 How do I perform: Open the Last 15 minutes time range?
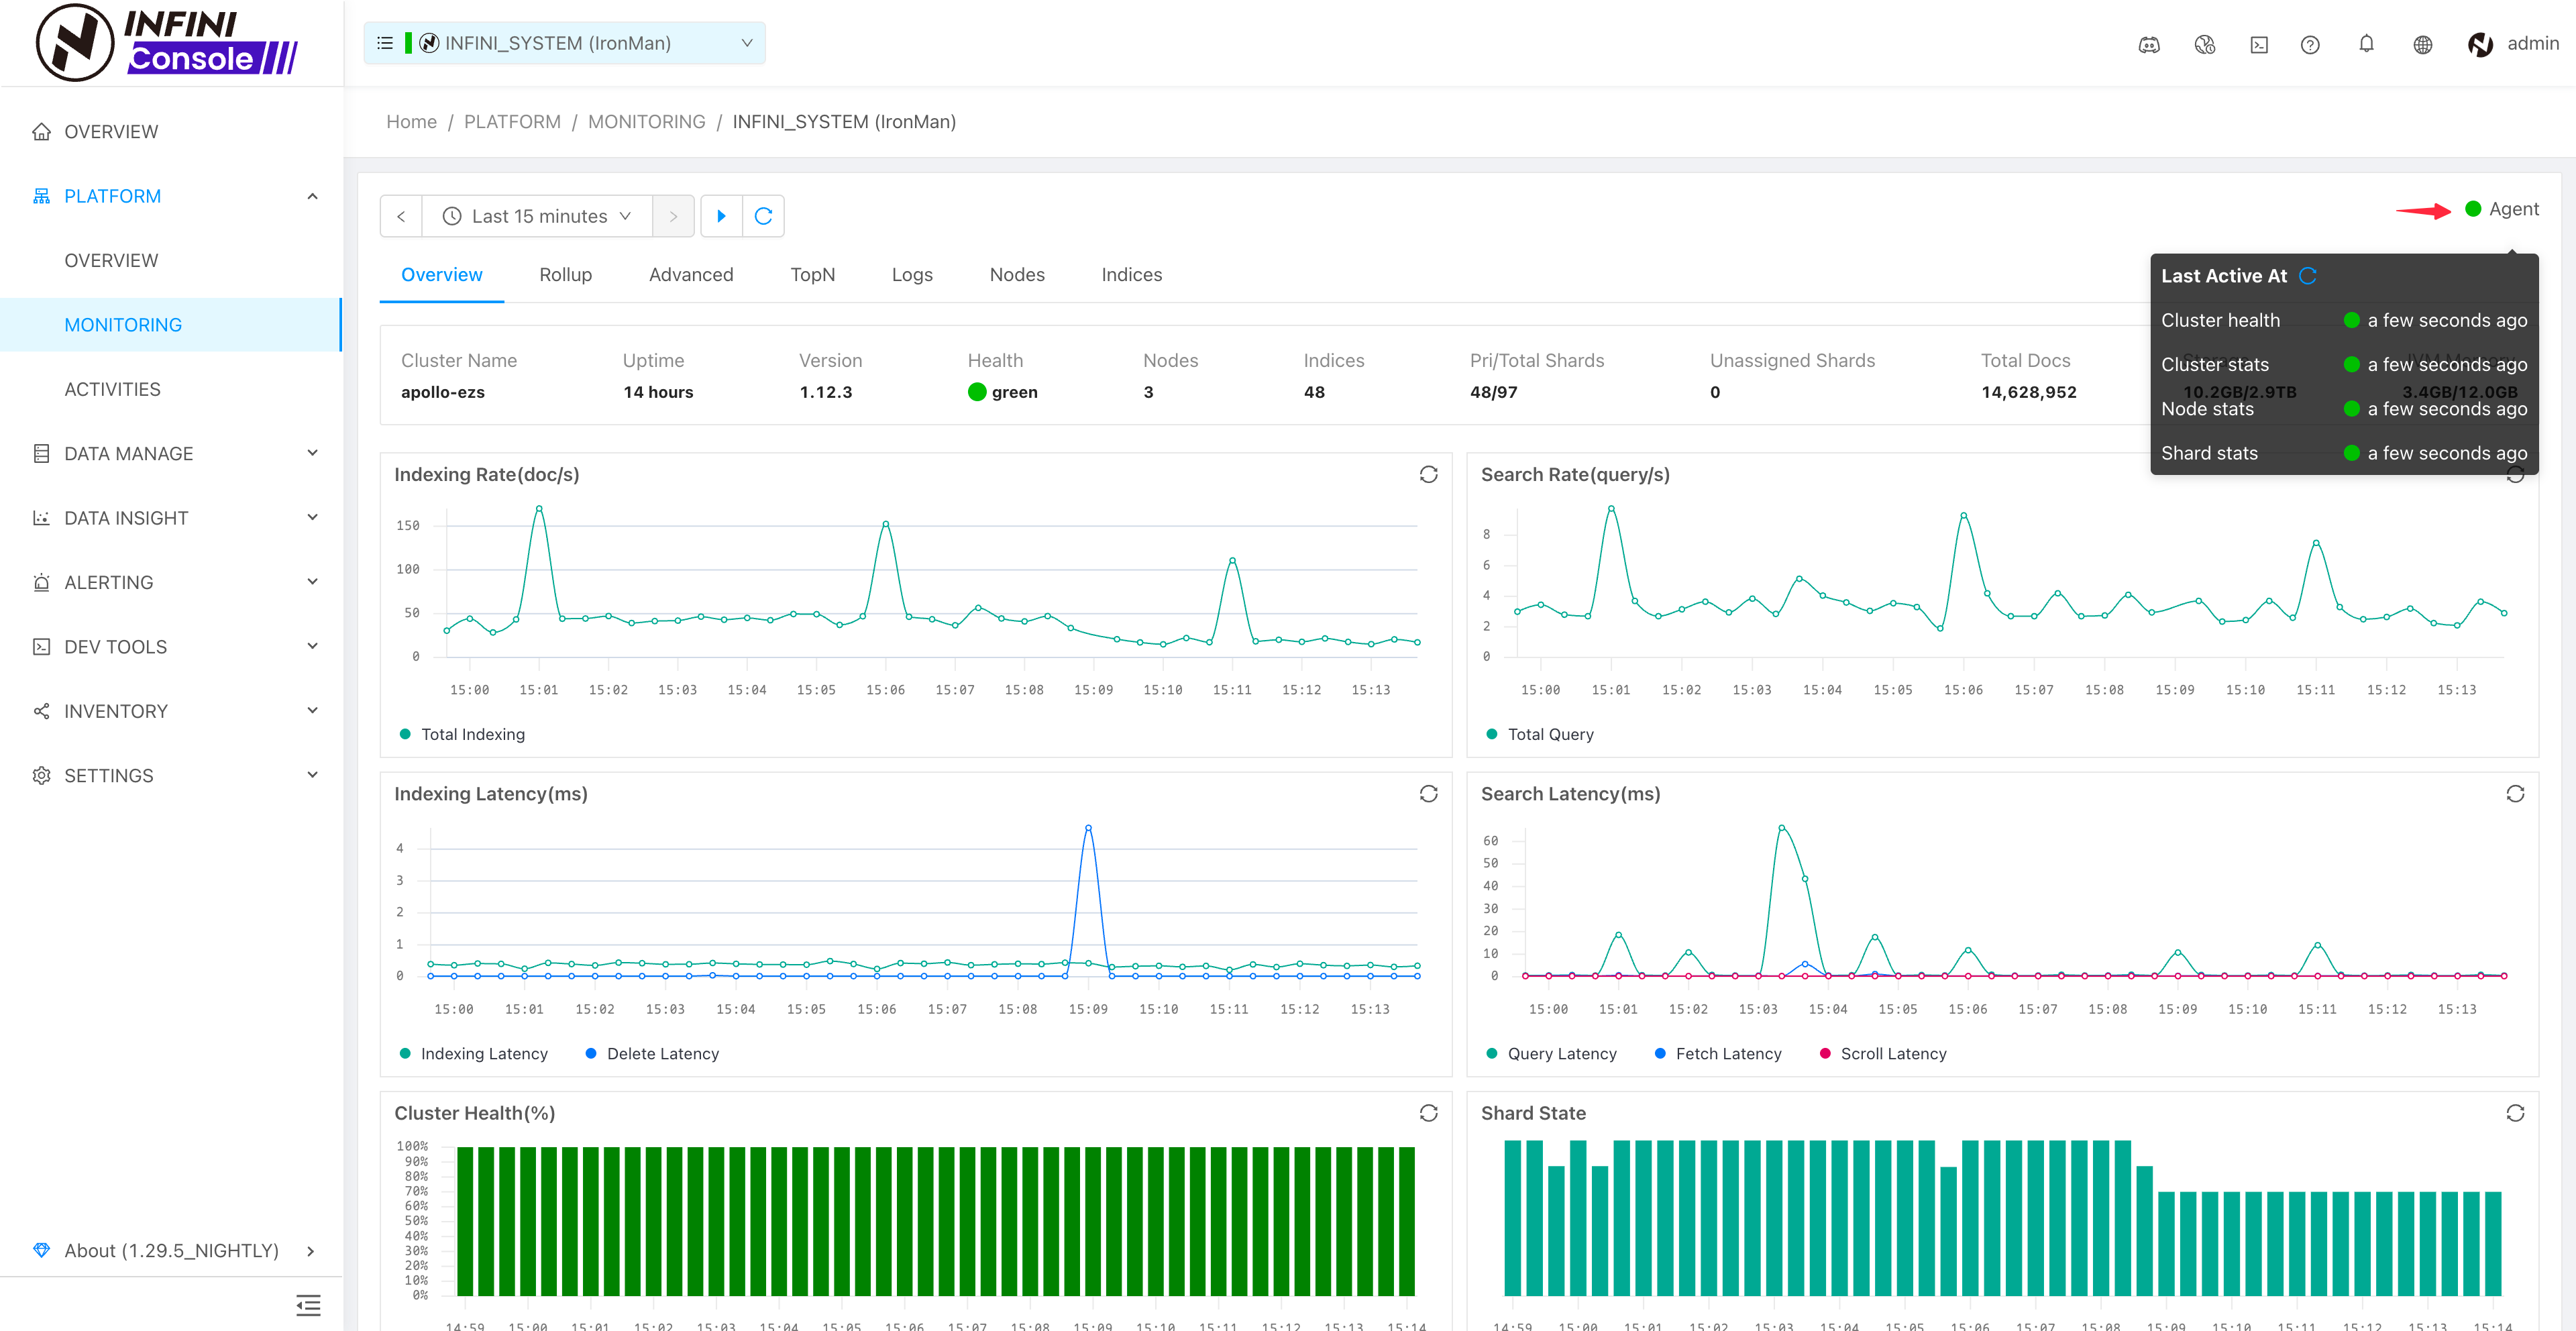point(538,216)
